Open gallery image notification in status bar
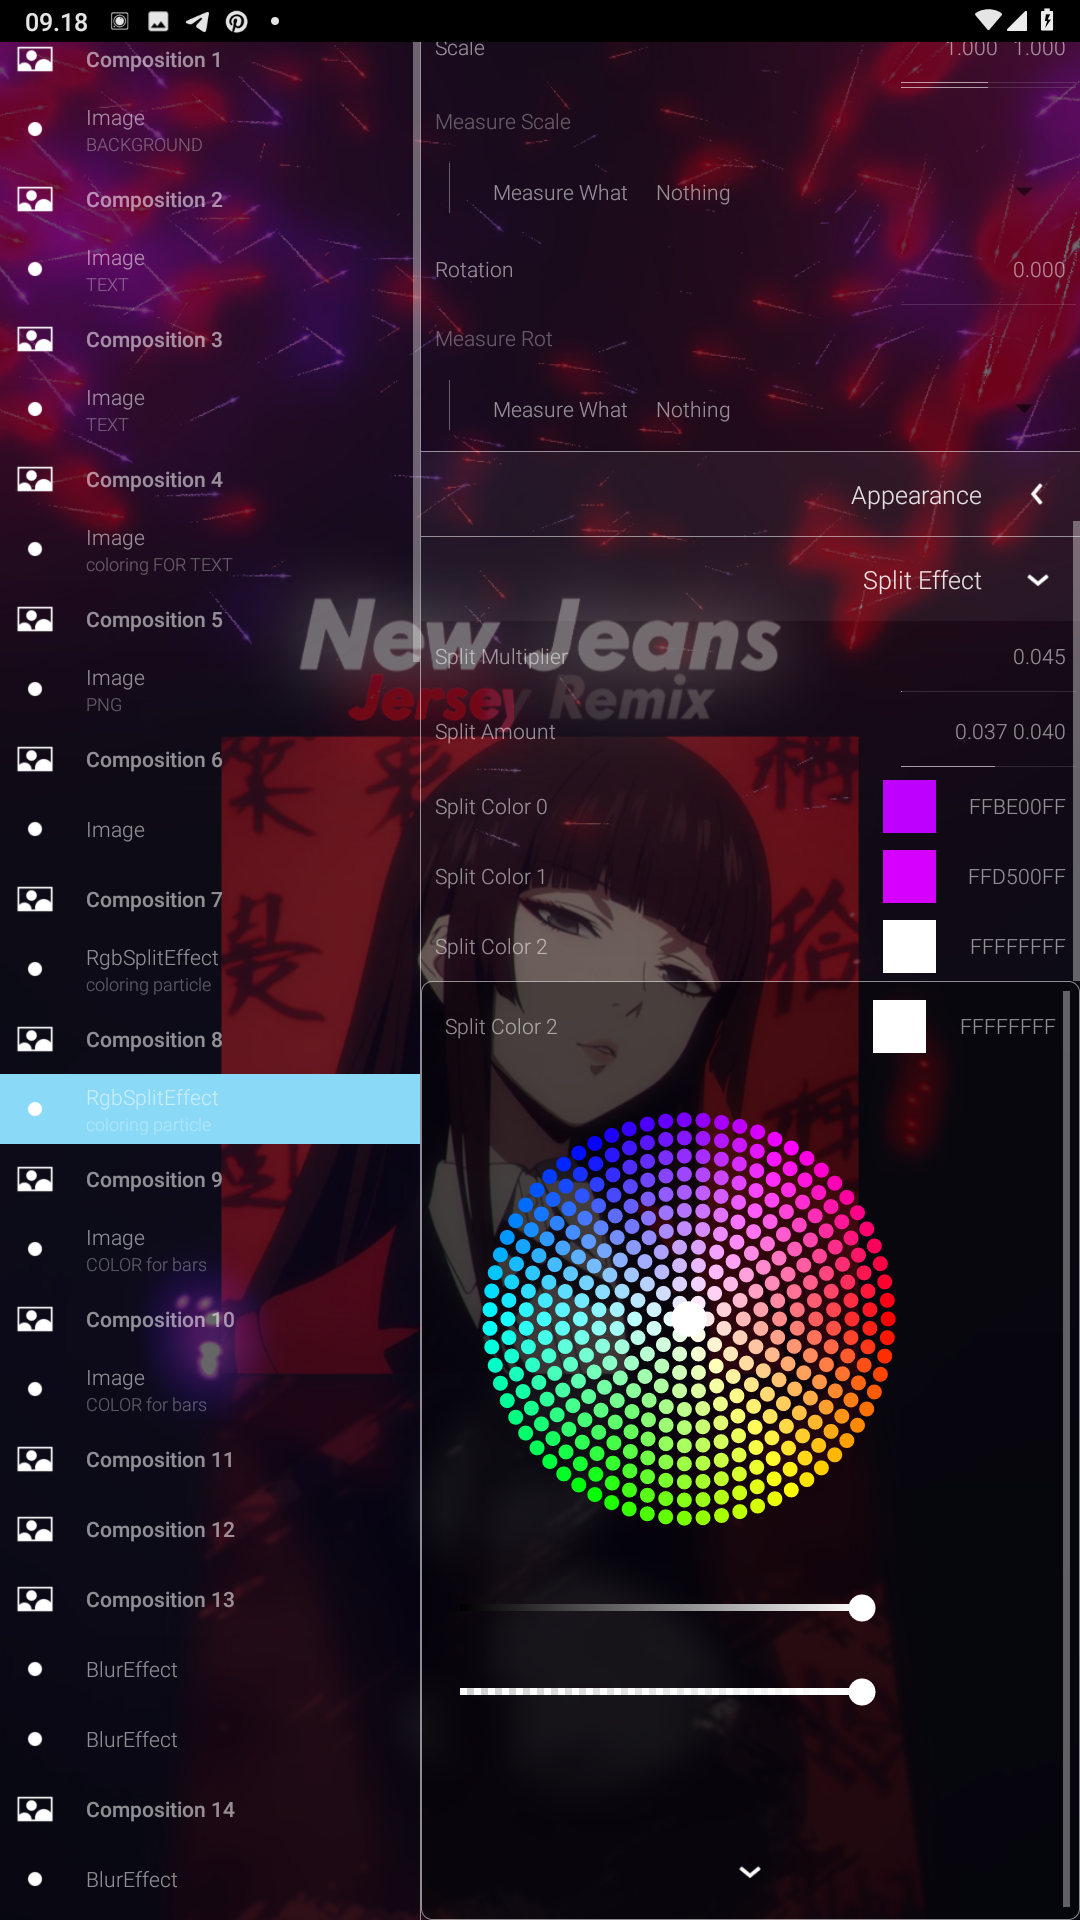The width and height of the screenshot is (1080, 1920). pos(158,21)
